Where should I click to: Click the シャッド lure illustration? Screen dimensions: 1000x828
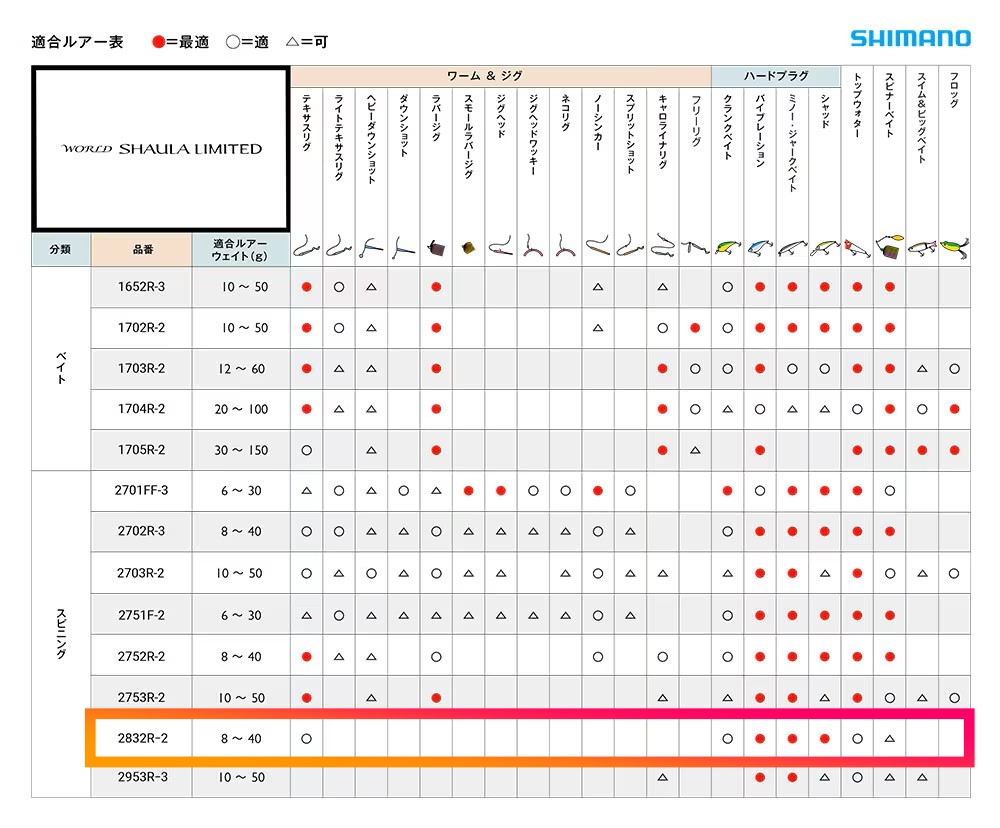pos(825,248)
